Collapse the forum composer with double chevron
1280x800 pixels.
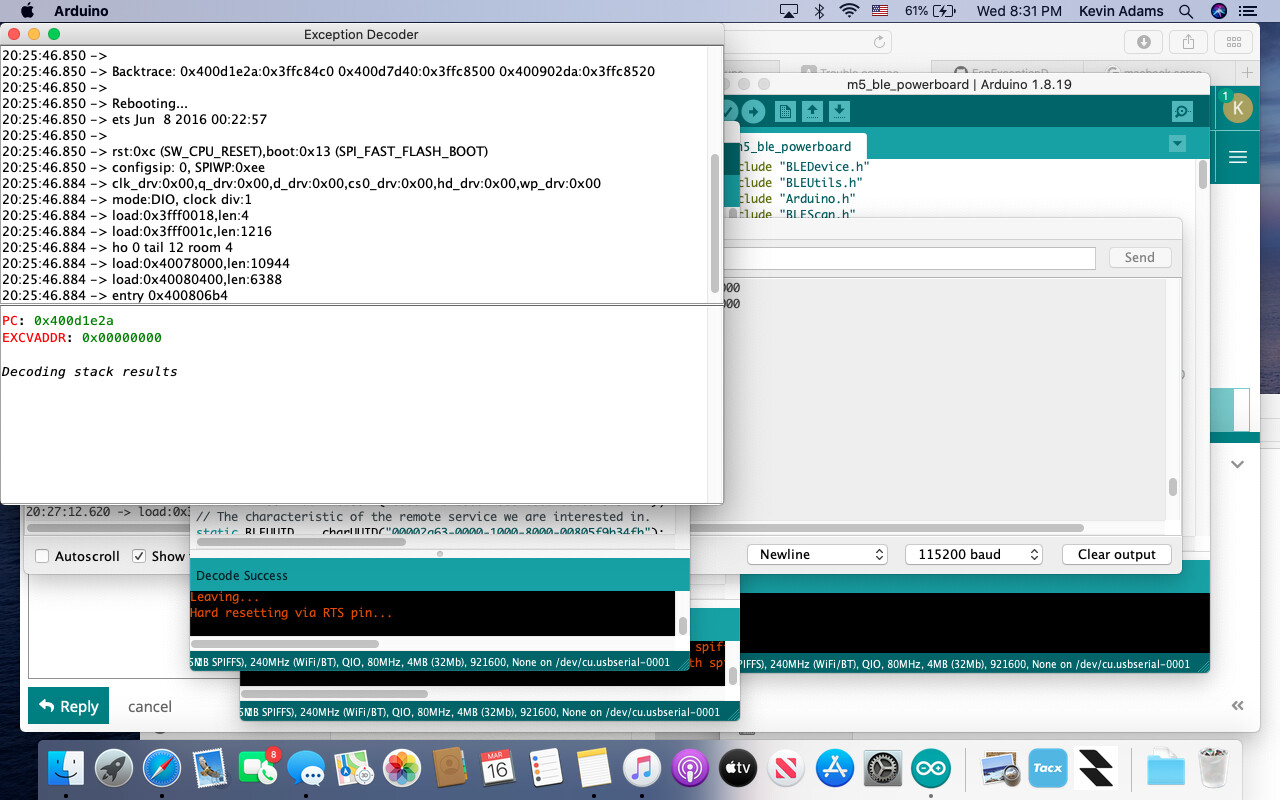pyautogui.click(x=1238, y=705)
